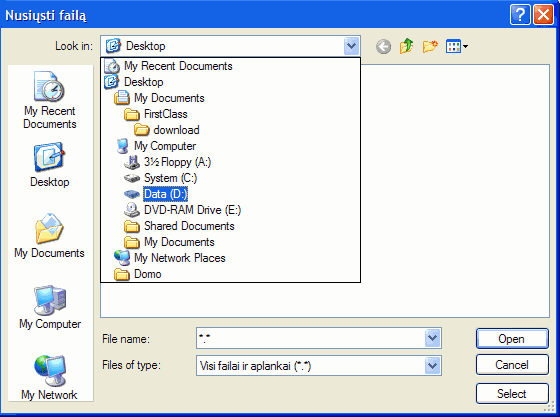Open the My Documents sidebar shortcut

(x=50, y=236)
